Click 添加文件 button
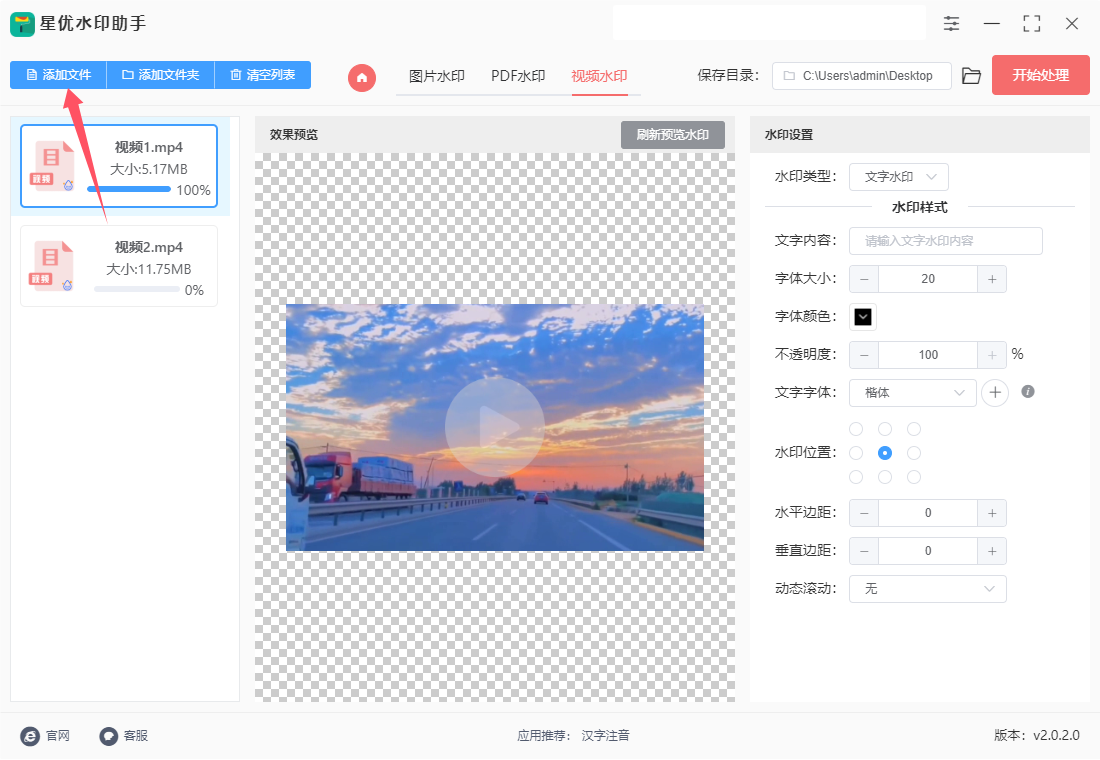 click(58, 75)
